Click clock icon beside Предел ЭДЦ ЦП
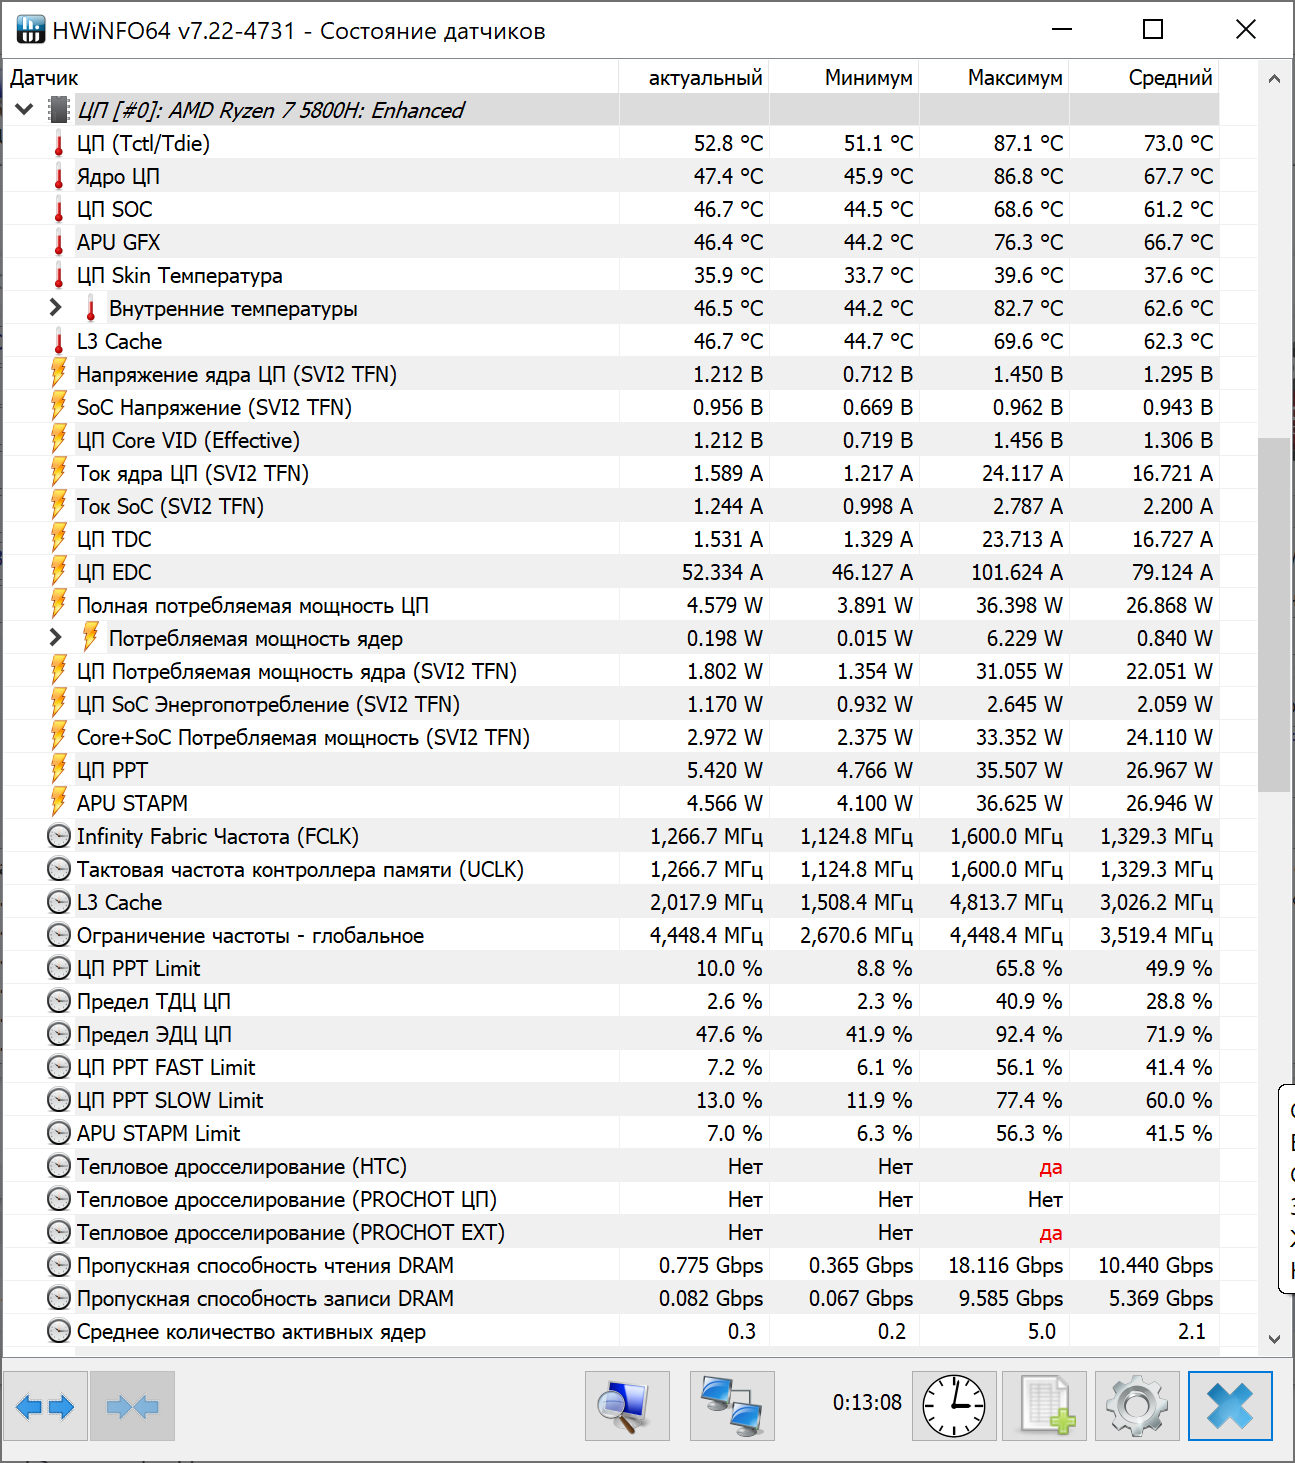 [x=59, y=1034]
